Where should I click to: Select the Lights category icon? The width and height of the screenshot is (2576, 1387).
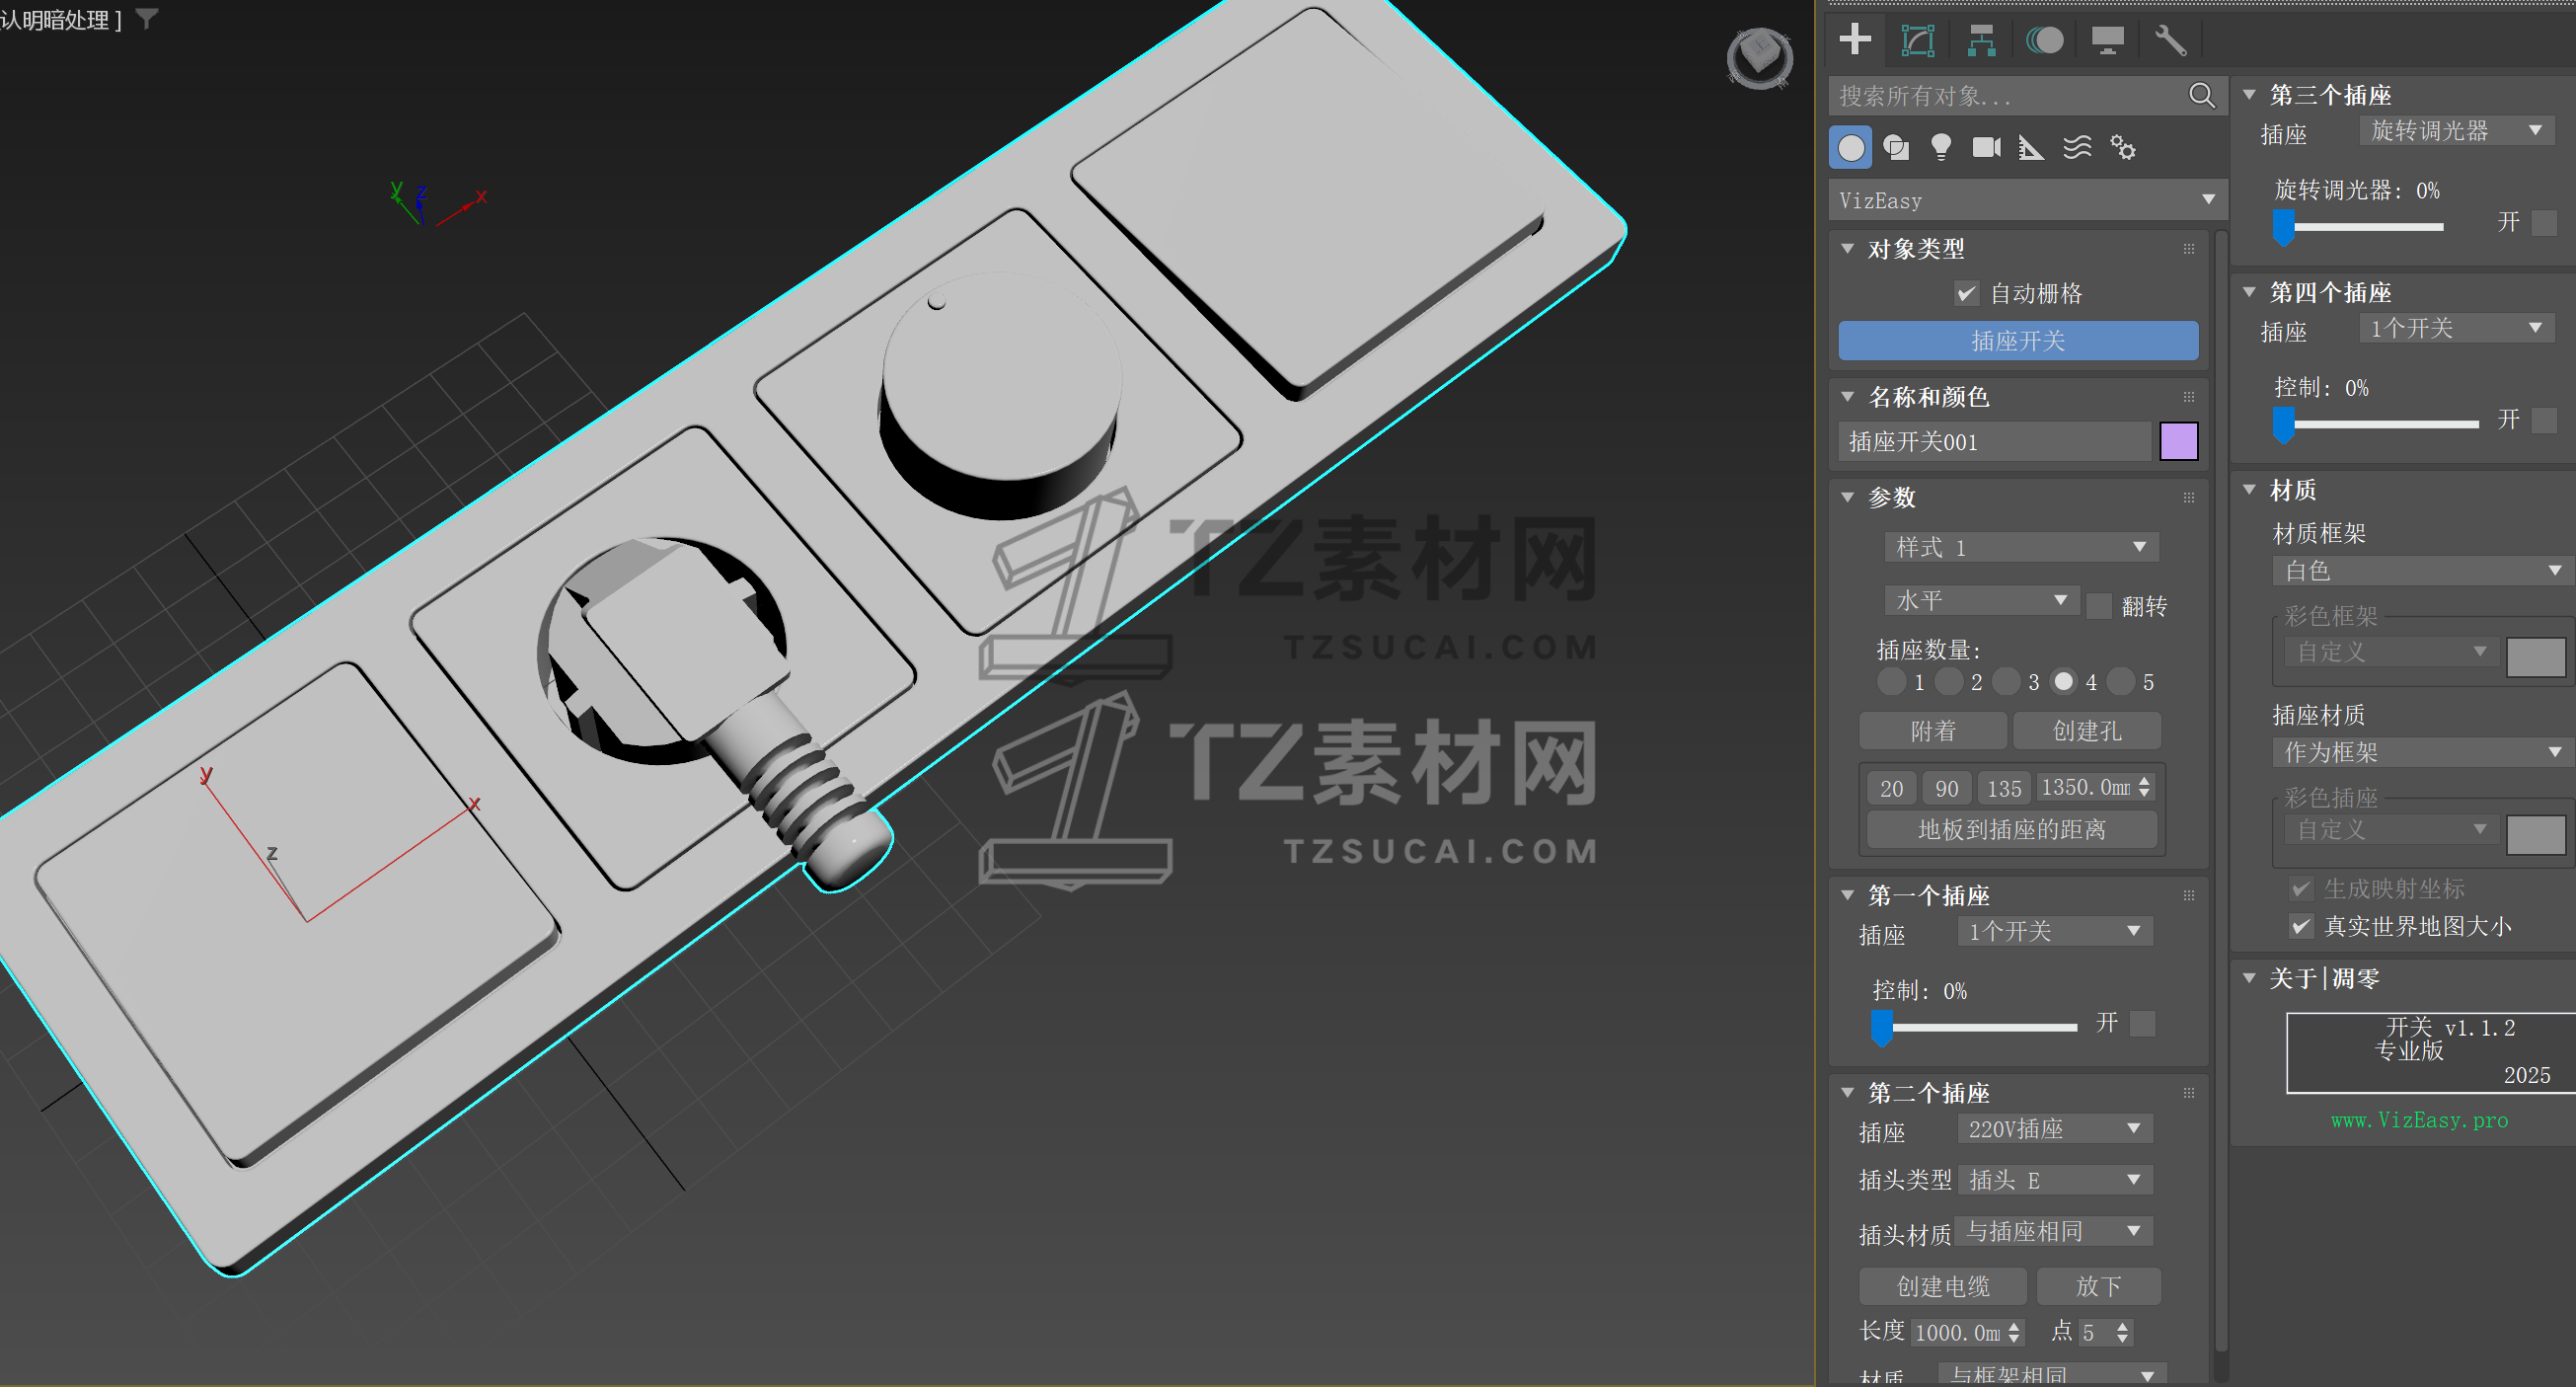click(1940, 147)
